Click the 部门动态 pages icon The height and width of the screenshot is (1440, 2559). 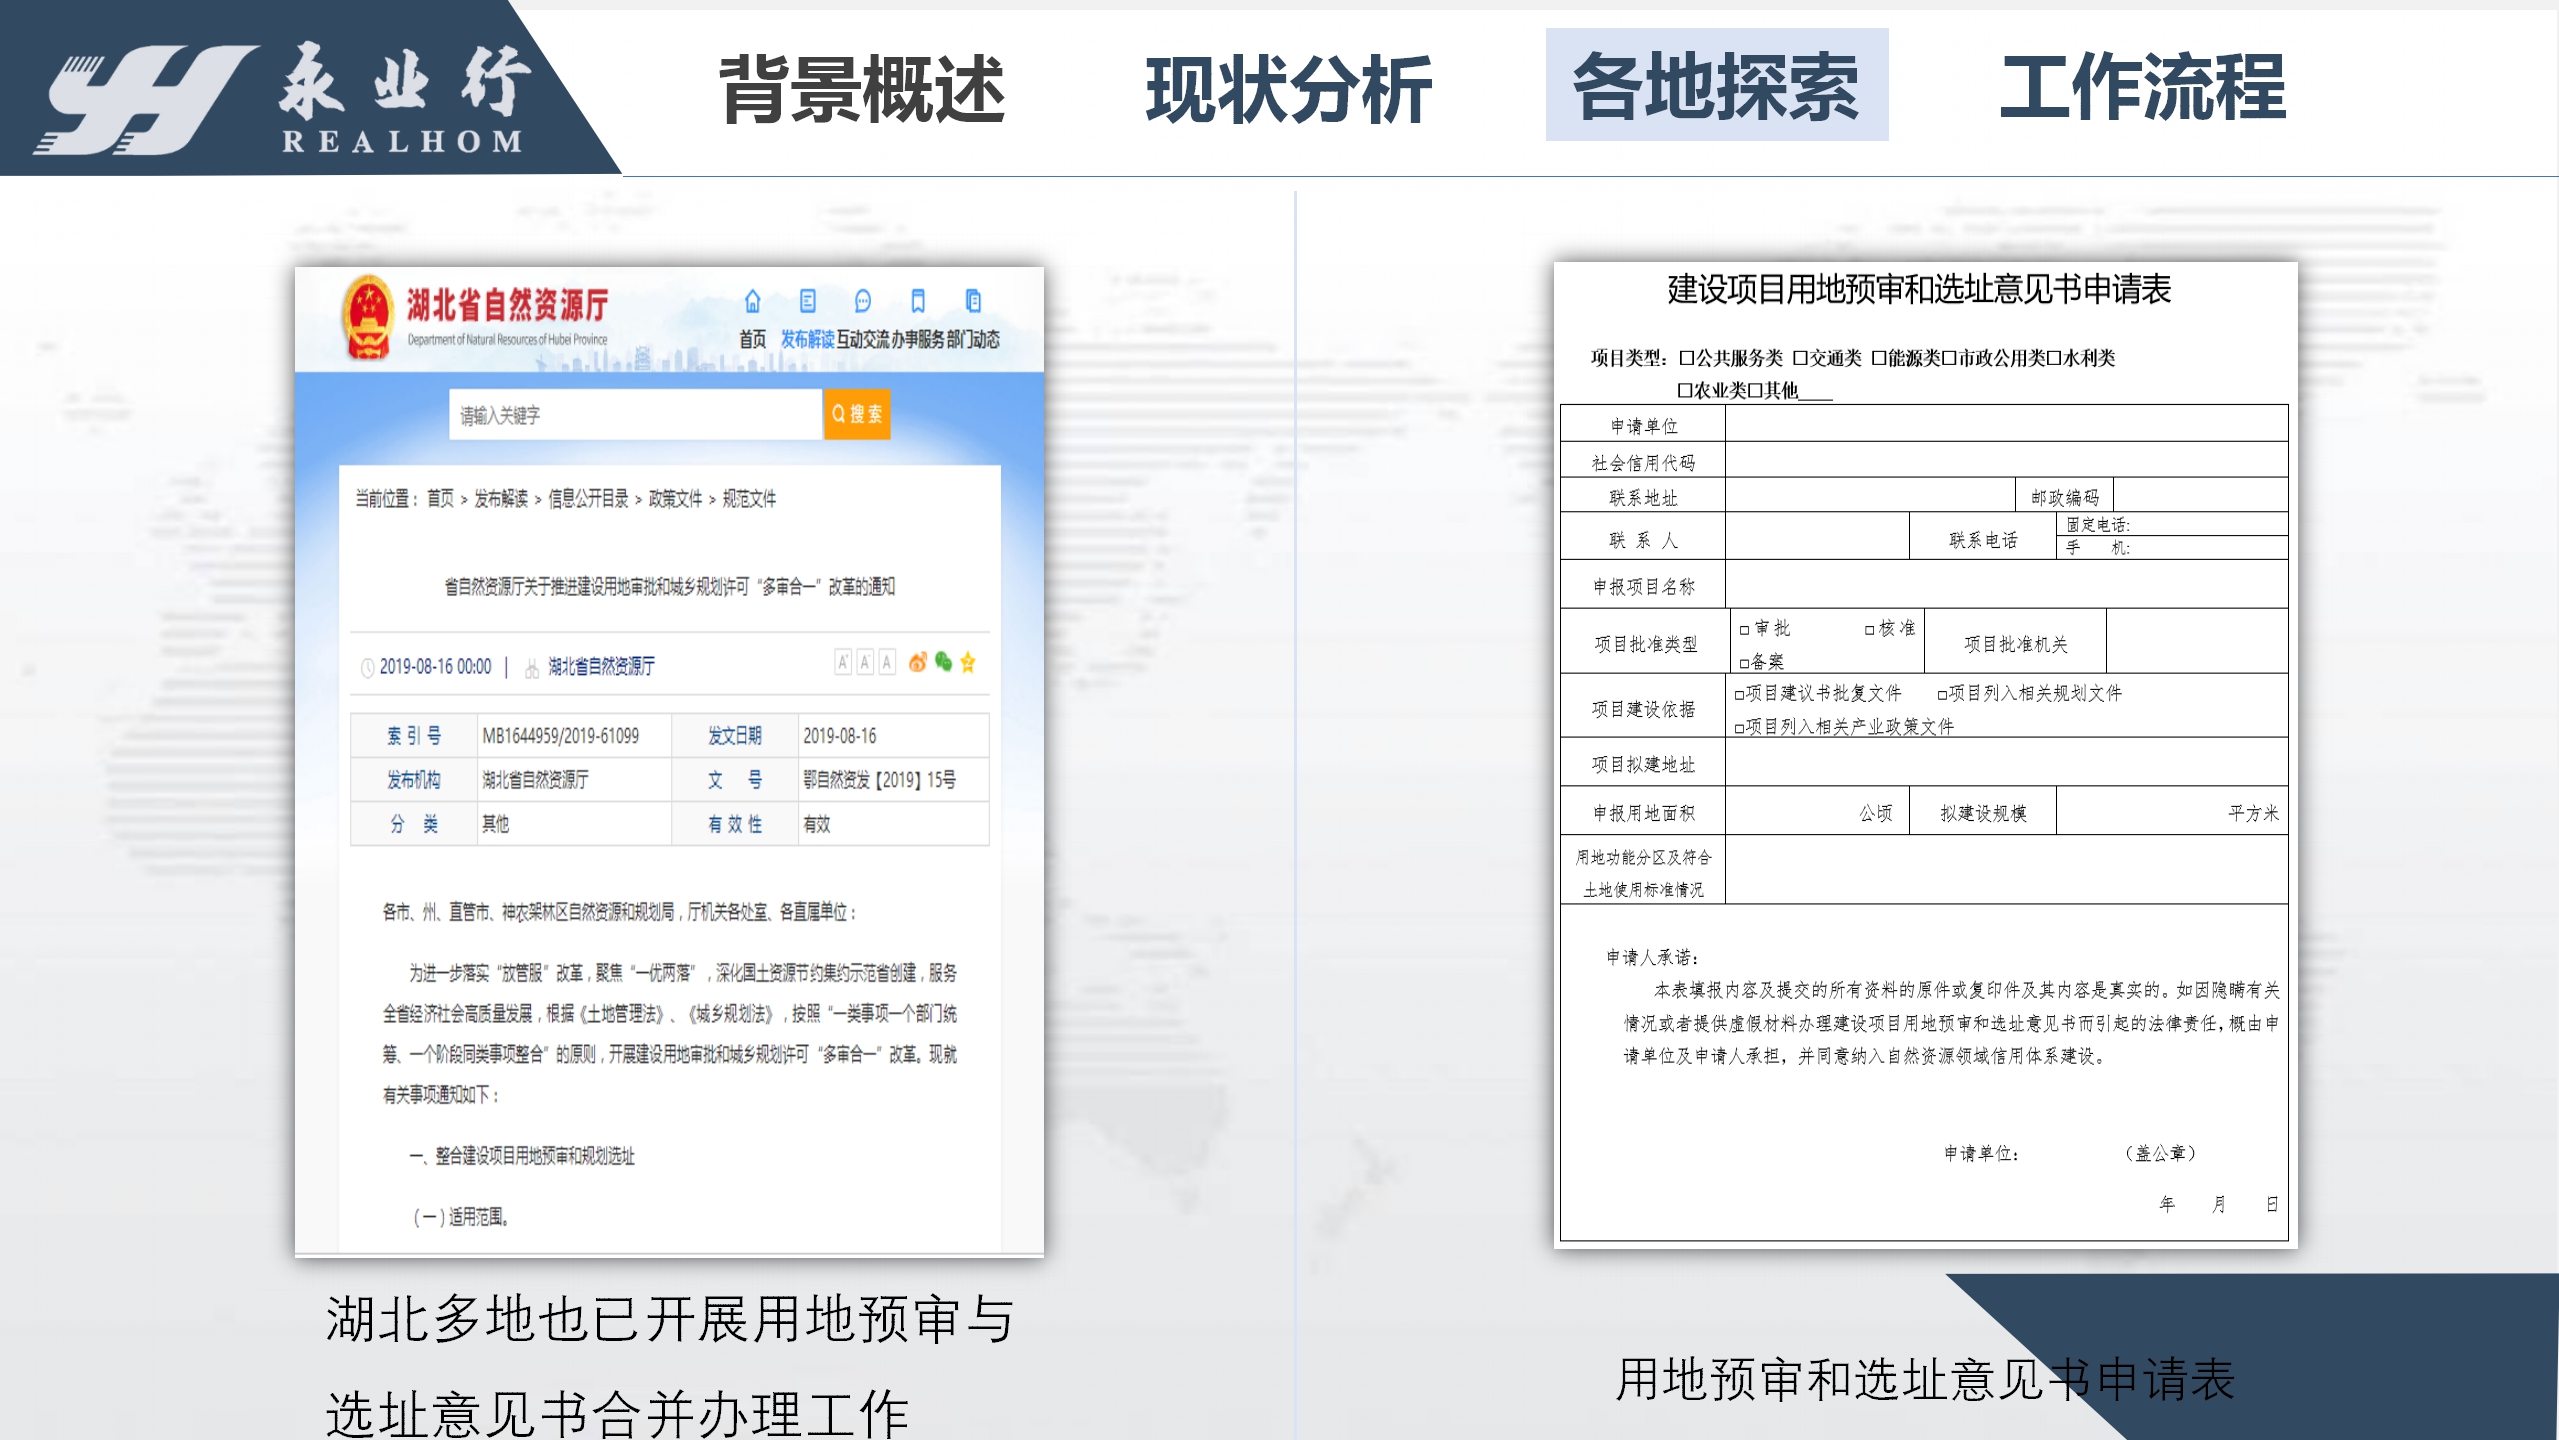[973, 301]
